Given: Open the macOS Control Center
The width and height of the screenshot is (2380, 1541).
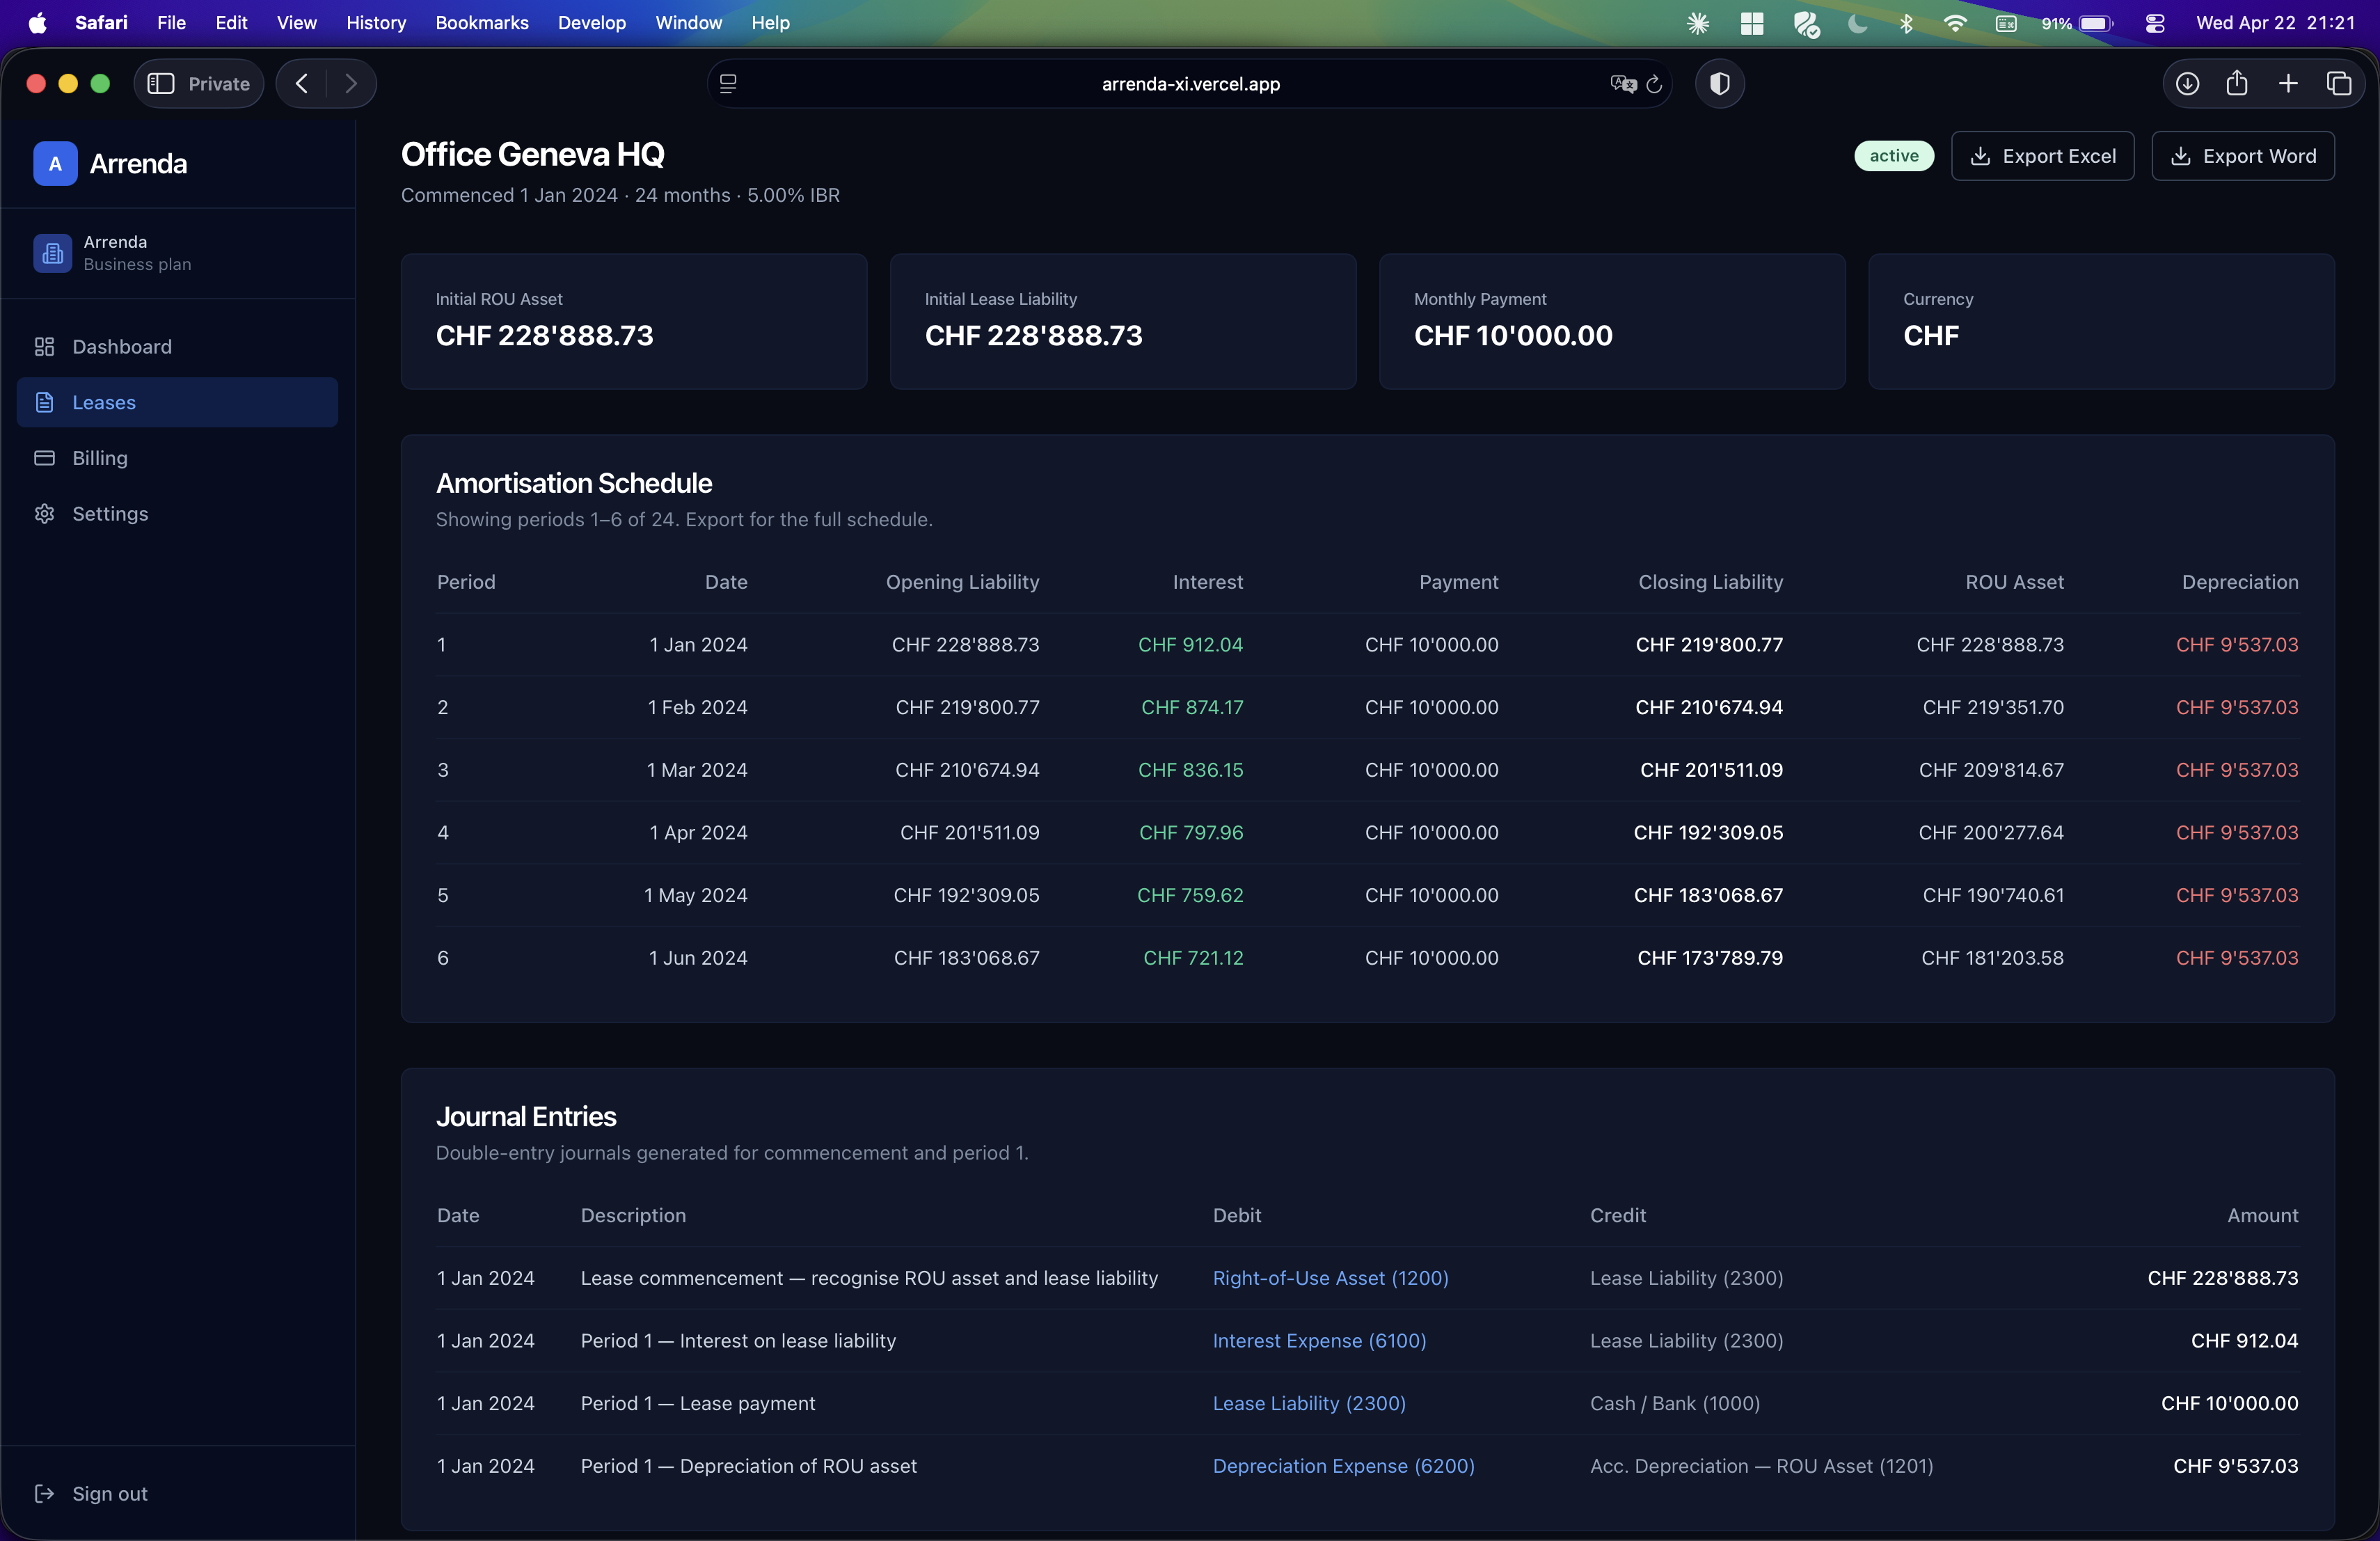Looking at the screenshot, I should pos(2155,23).
